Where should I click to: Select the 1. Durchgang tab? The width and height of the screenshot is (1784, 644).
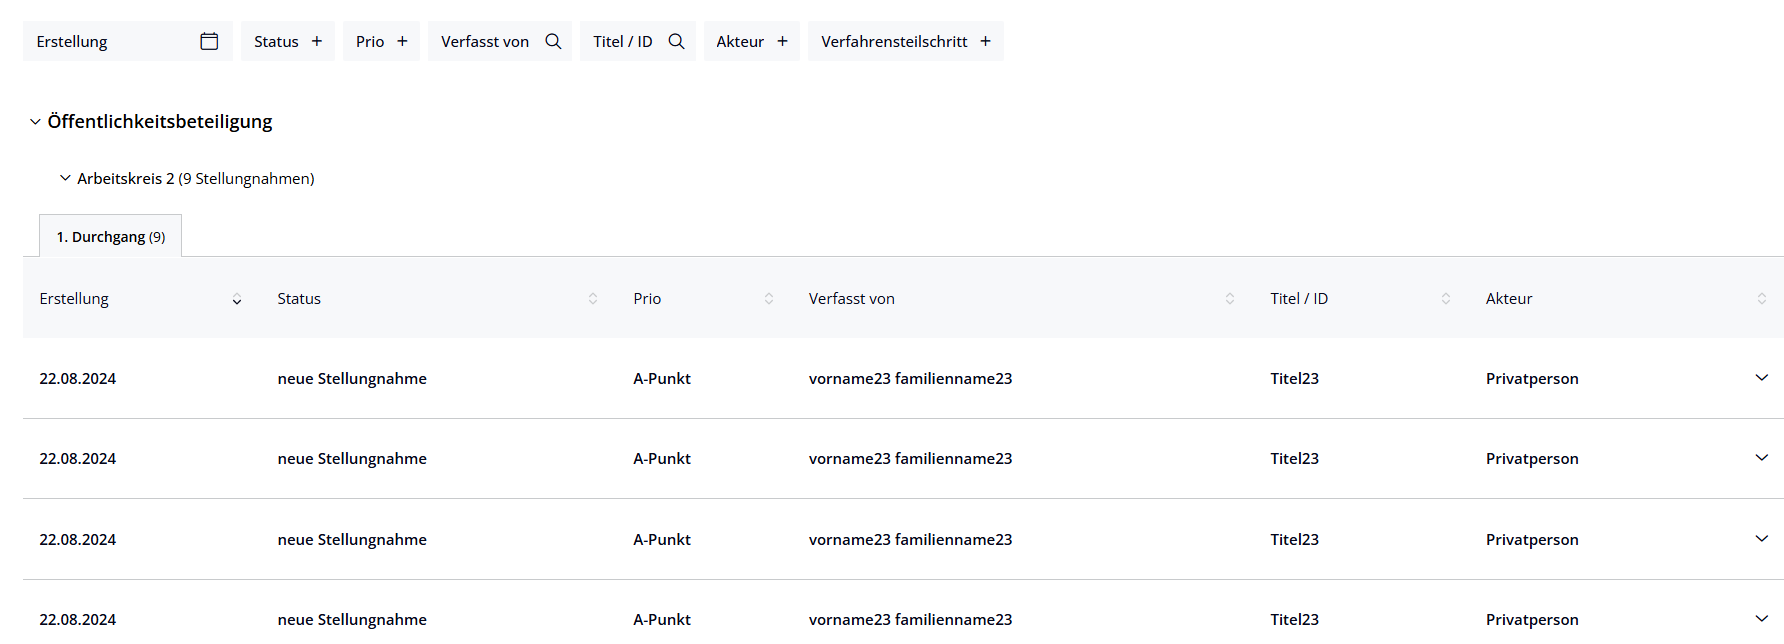click(x=111, y=237)
